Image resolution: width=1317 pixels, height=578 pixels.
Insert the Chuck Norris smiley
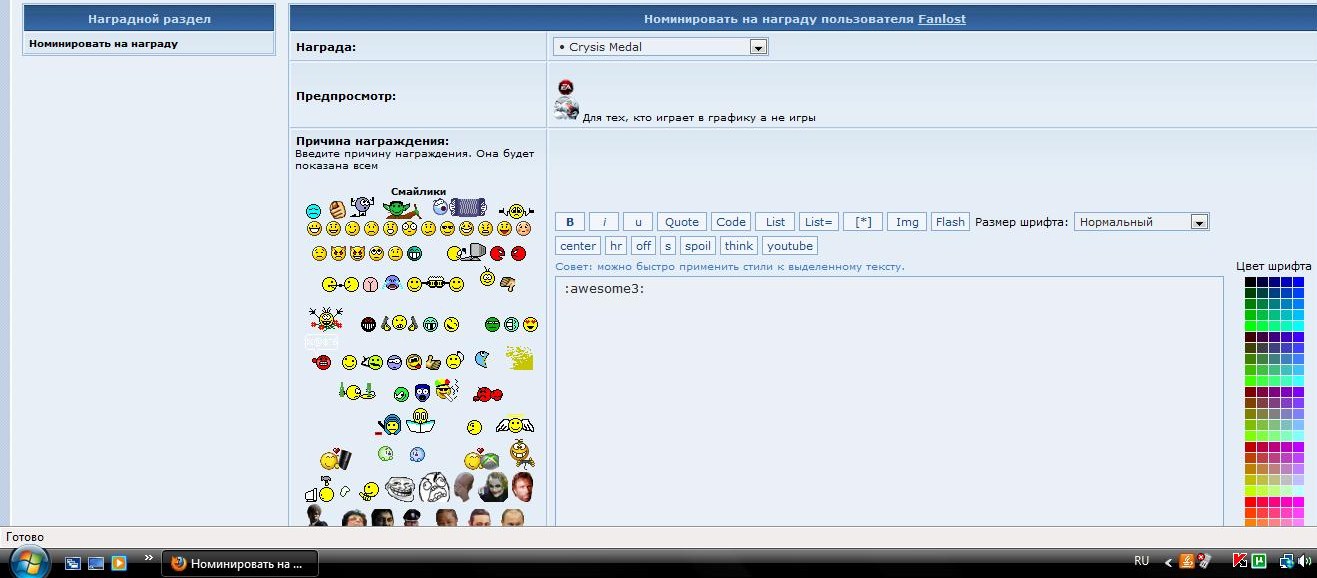point(522,486)
